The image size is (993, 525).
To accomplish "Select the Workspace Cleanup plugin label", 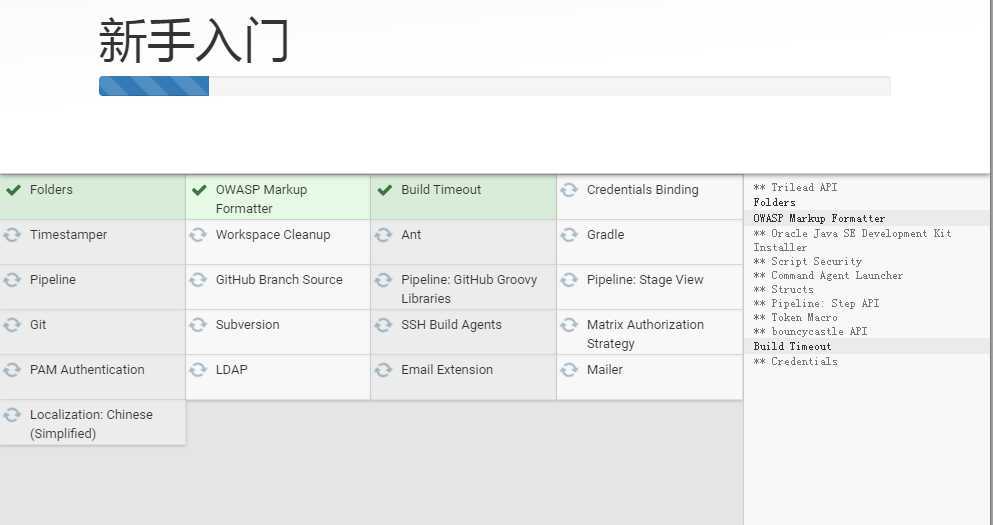I will point(273,234).
